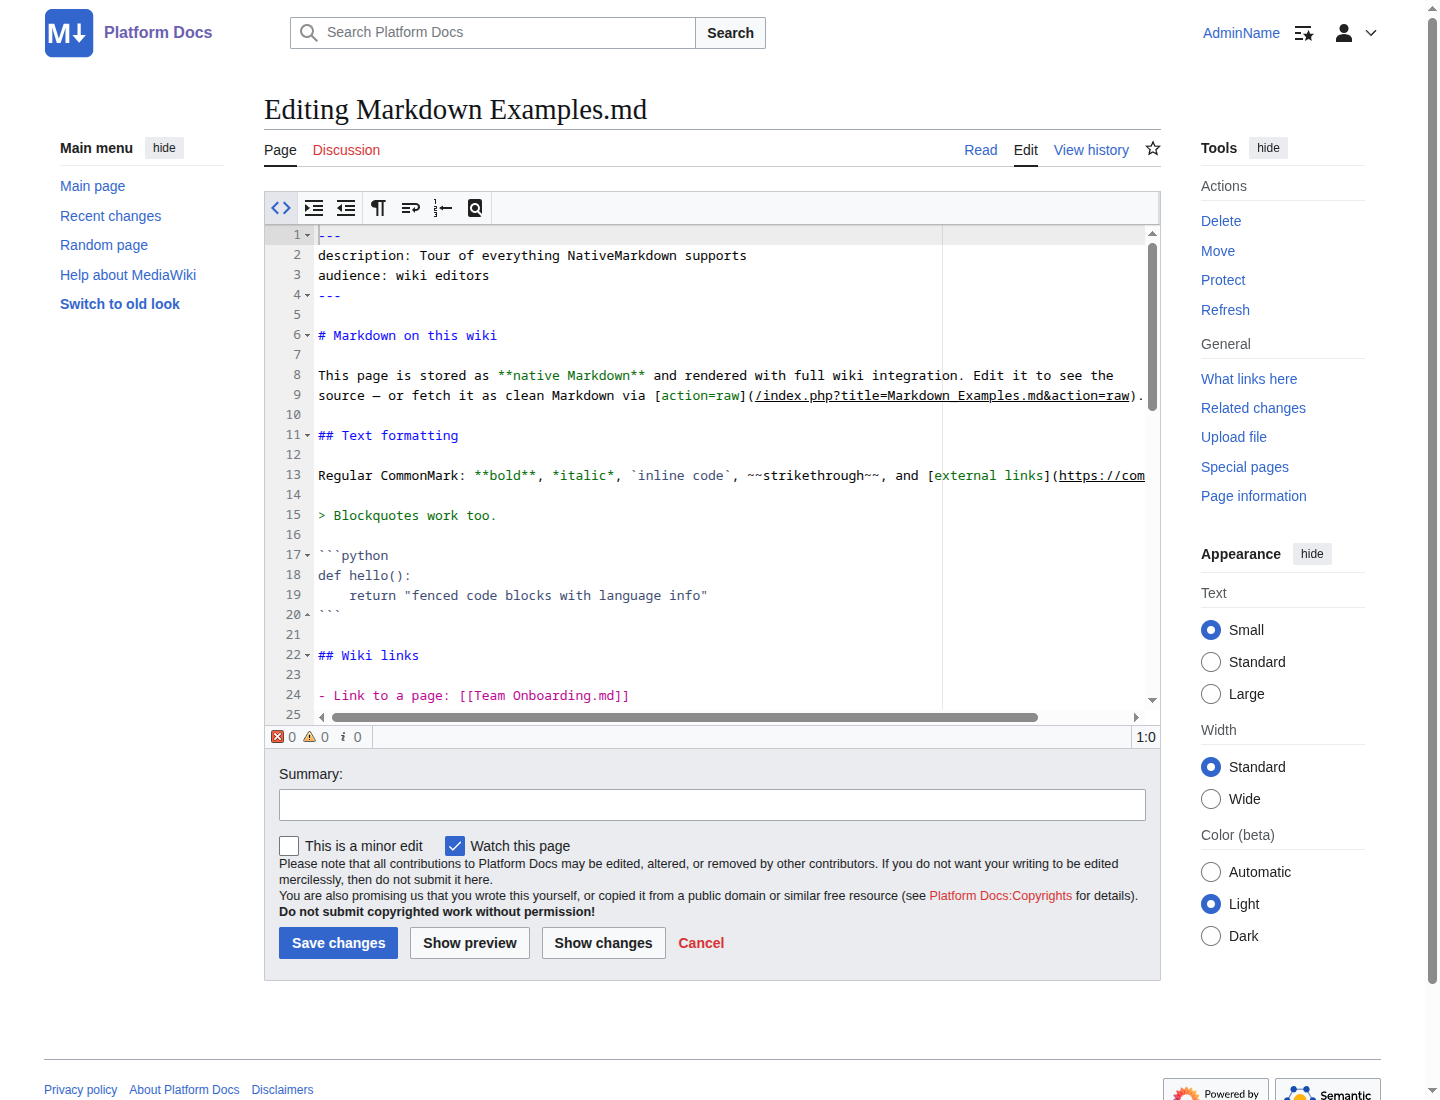Switch to the Read tab
The height and width of the screenshot is (1100, 1440).
pyautogui.click(x=980, y=150)
